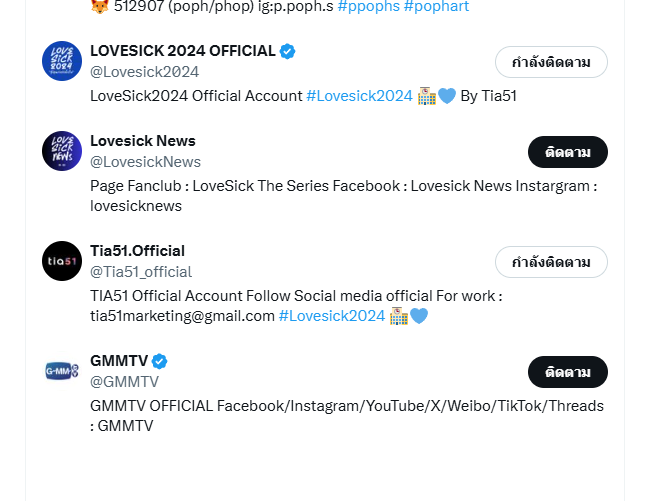Unfollow LOVESICK 2024 OFFICIAL via following button

(x=551, y=62)
